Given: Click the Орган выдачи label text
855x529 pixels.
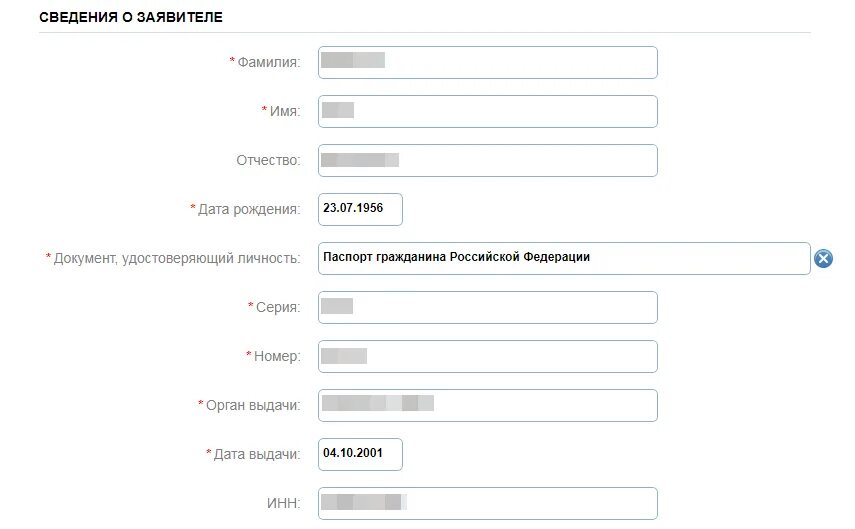Looking at the screenshot, I should (253, 406).
